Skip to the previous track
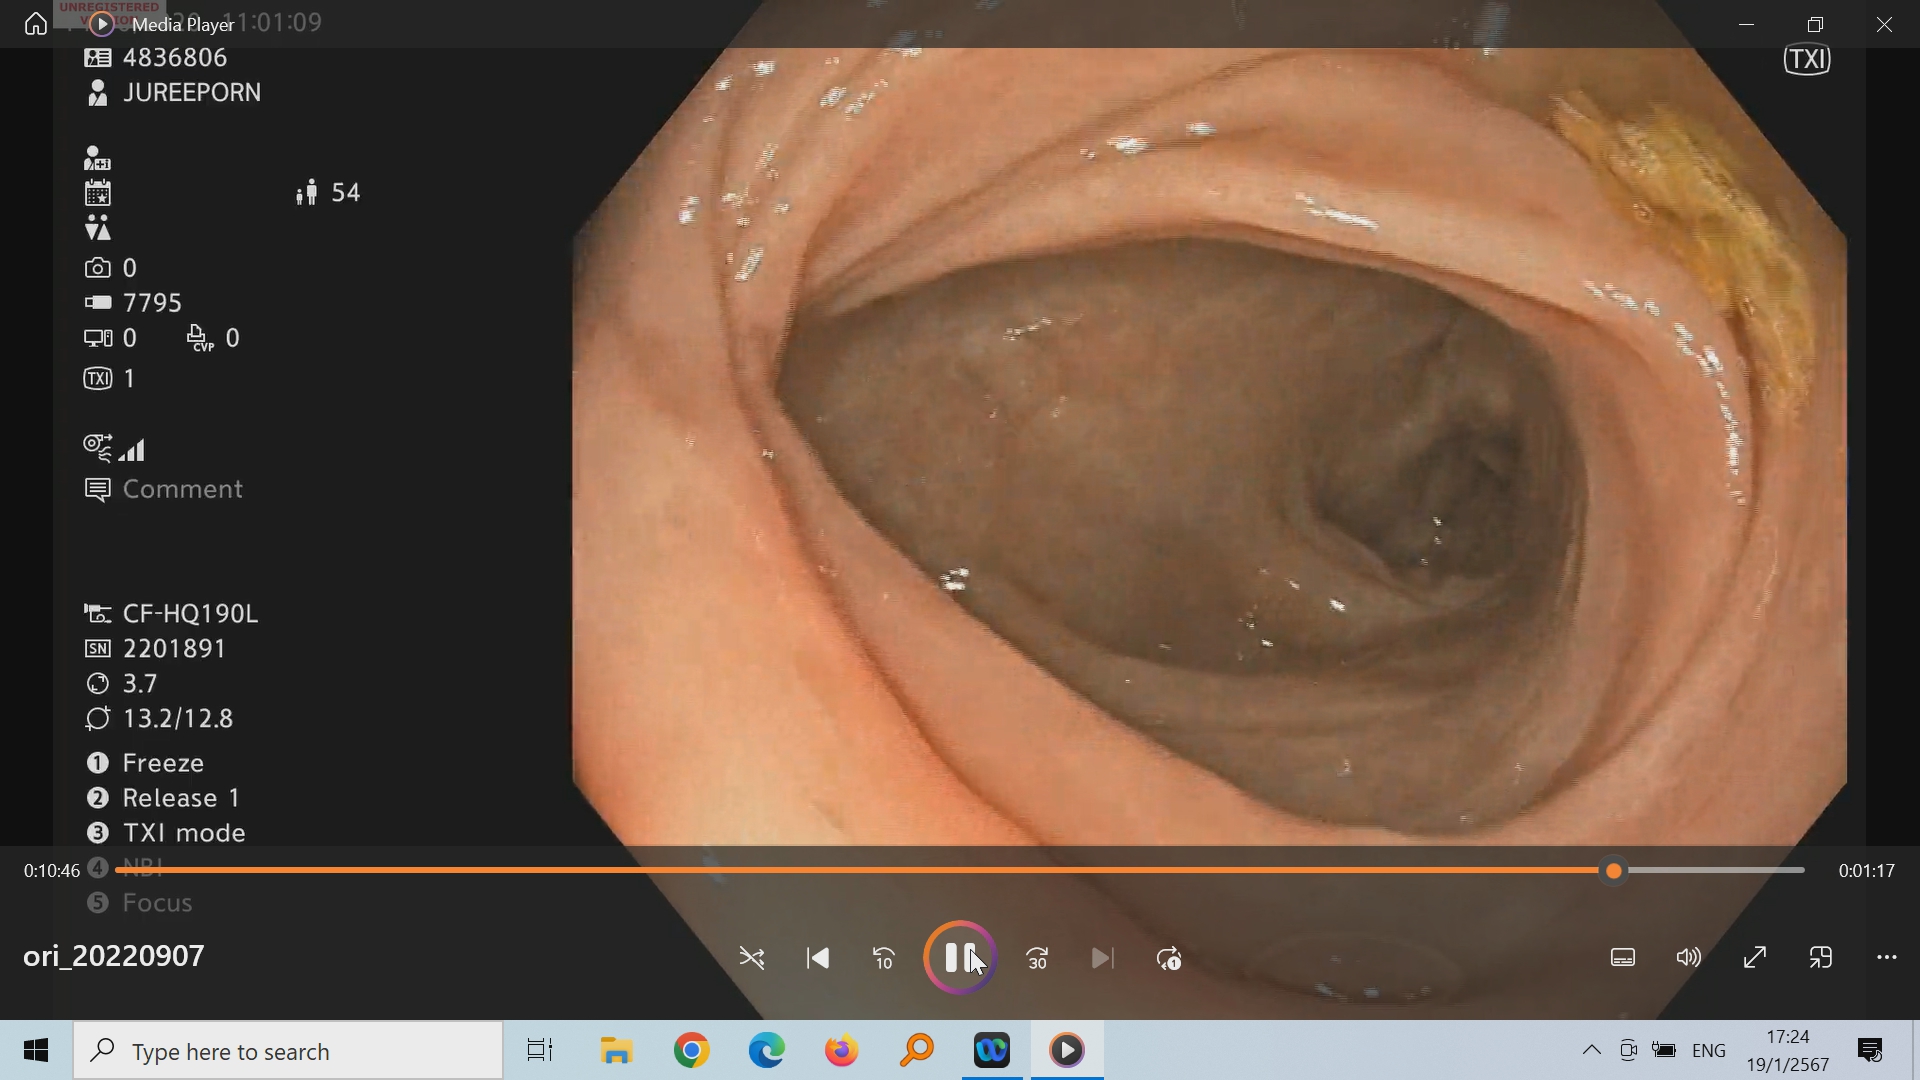This screenshot has width=1920, height=1080. [818, 959]
